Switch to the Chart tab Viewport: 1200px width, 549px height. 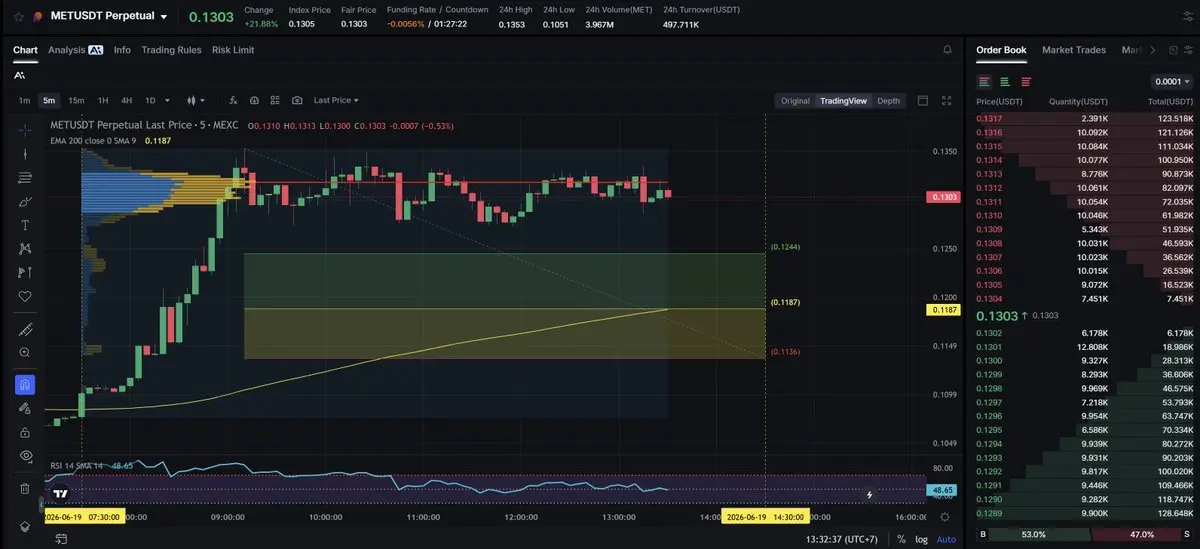[x=25, y=49]
